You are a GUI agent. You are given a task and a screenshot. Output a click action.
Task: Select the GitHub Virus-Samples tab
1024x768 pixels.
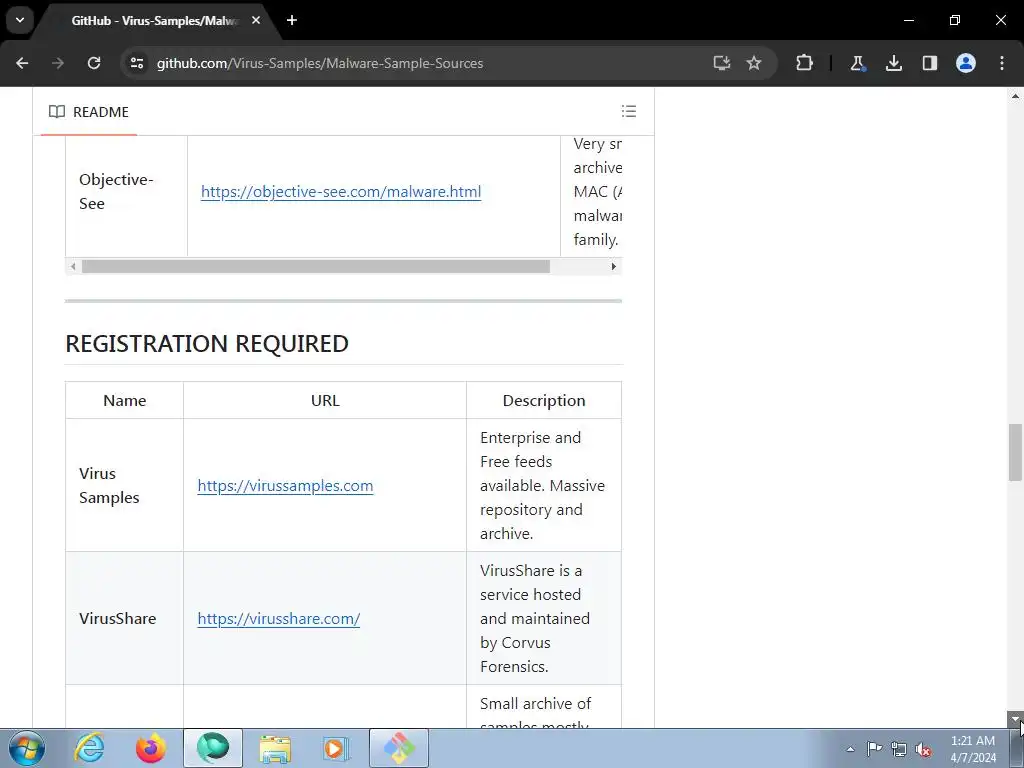[153, 21]
